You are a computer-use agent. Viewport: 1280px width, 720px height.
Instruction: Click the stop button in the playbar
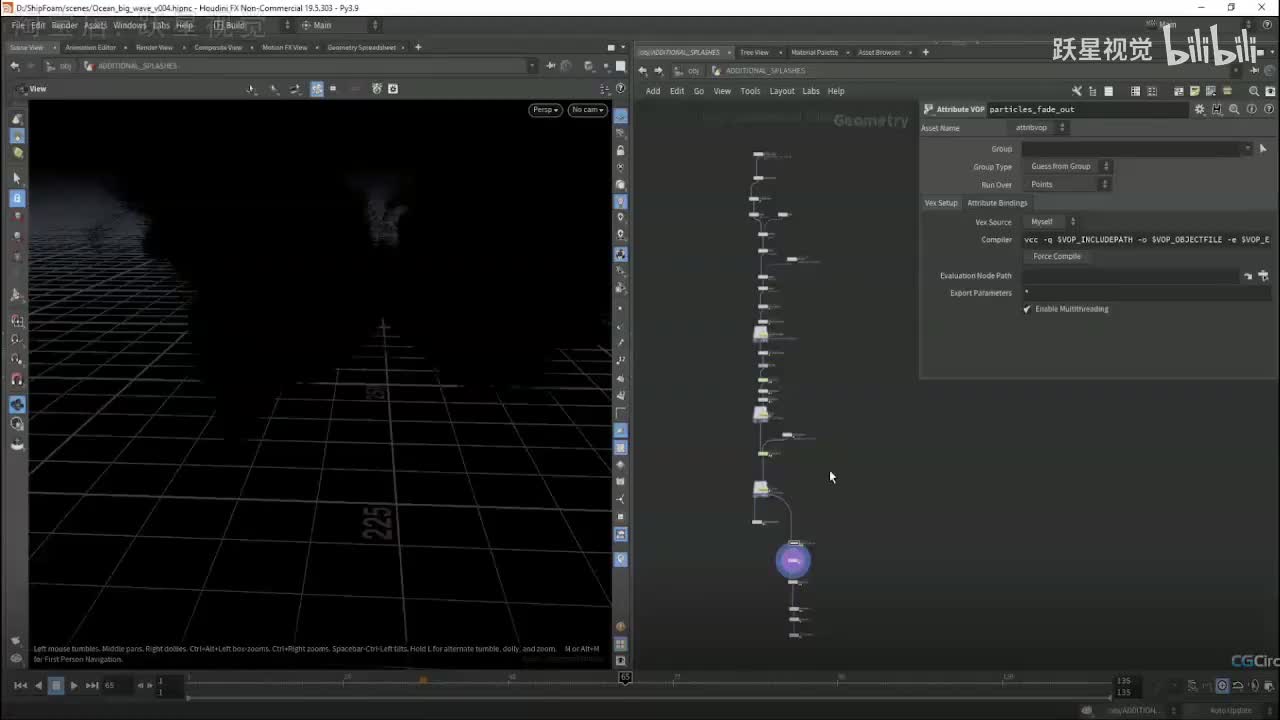pos(57,685)
